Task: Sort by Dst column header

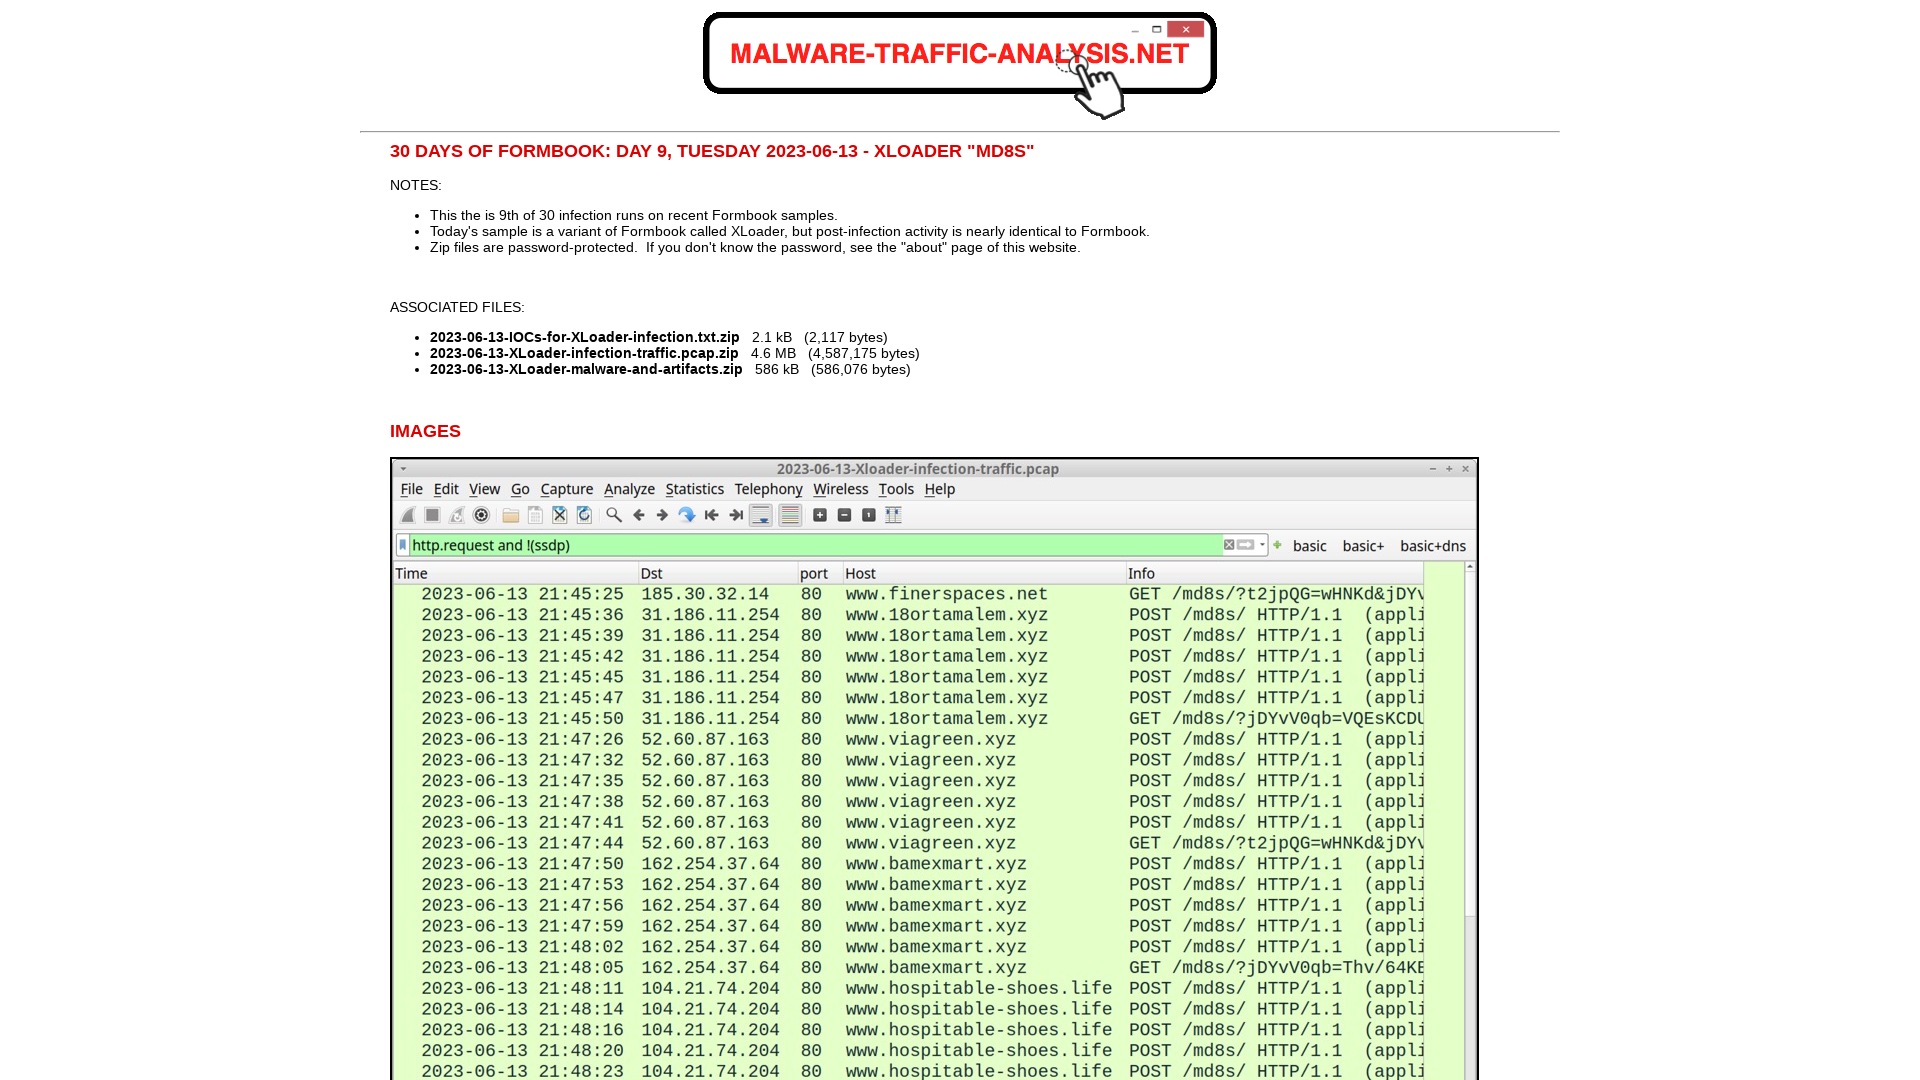Action: click(718, 573)
